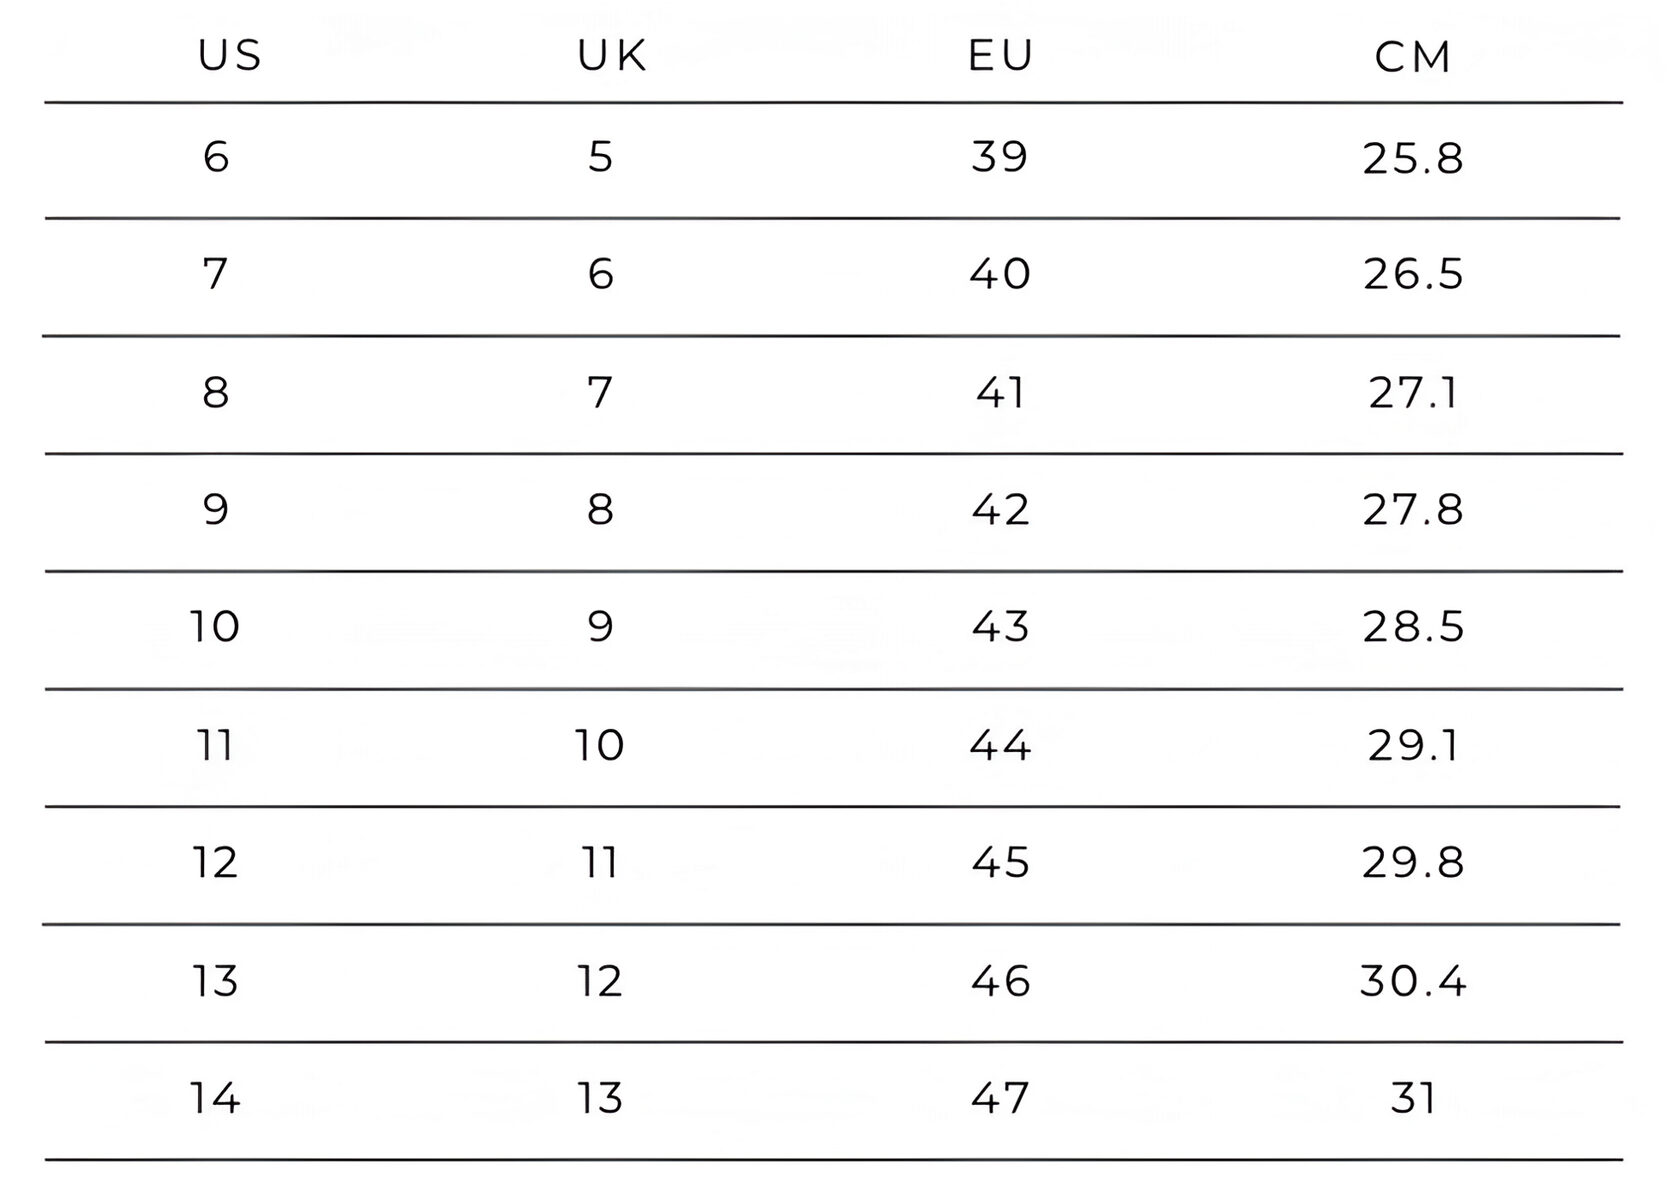Click the 31 CM value
Viewport: 1680px width, 1184px height.
coord(1412,1098)
